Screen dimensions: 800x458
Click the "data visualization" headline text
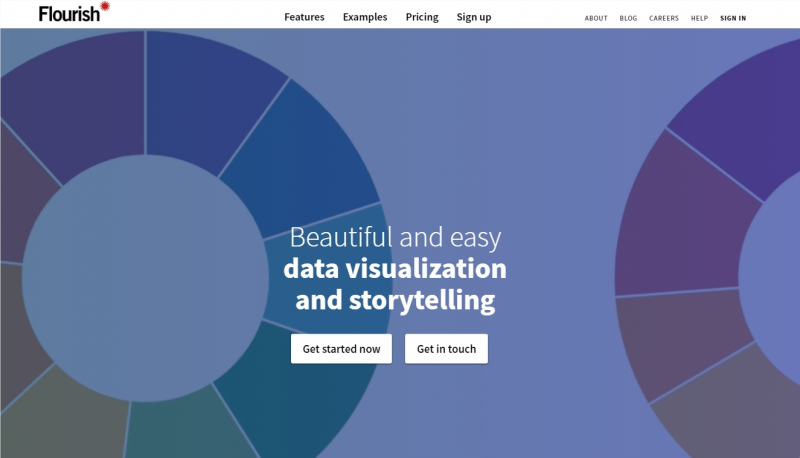click(x=394, y=268)
